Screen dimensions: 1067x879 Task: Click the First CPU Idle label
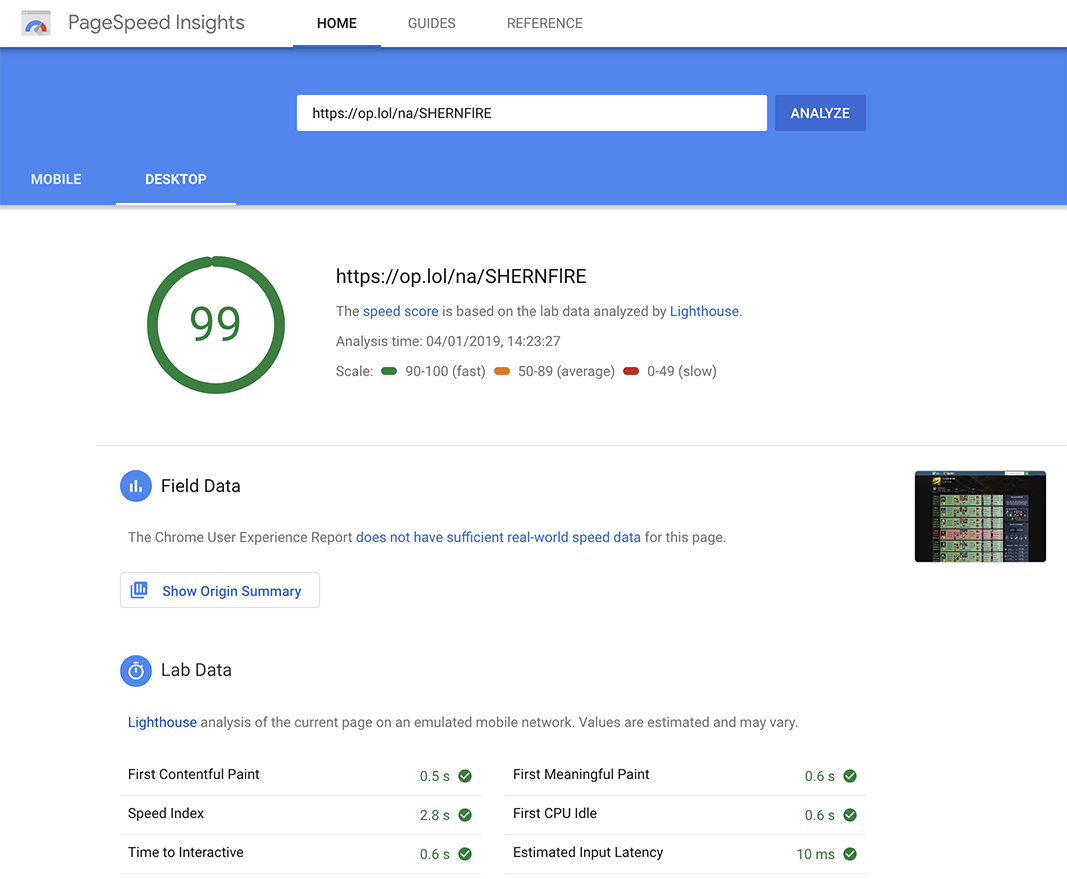pos(555,814)
